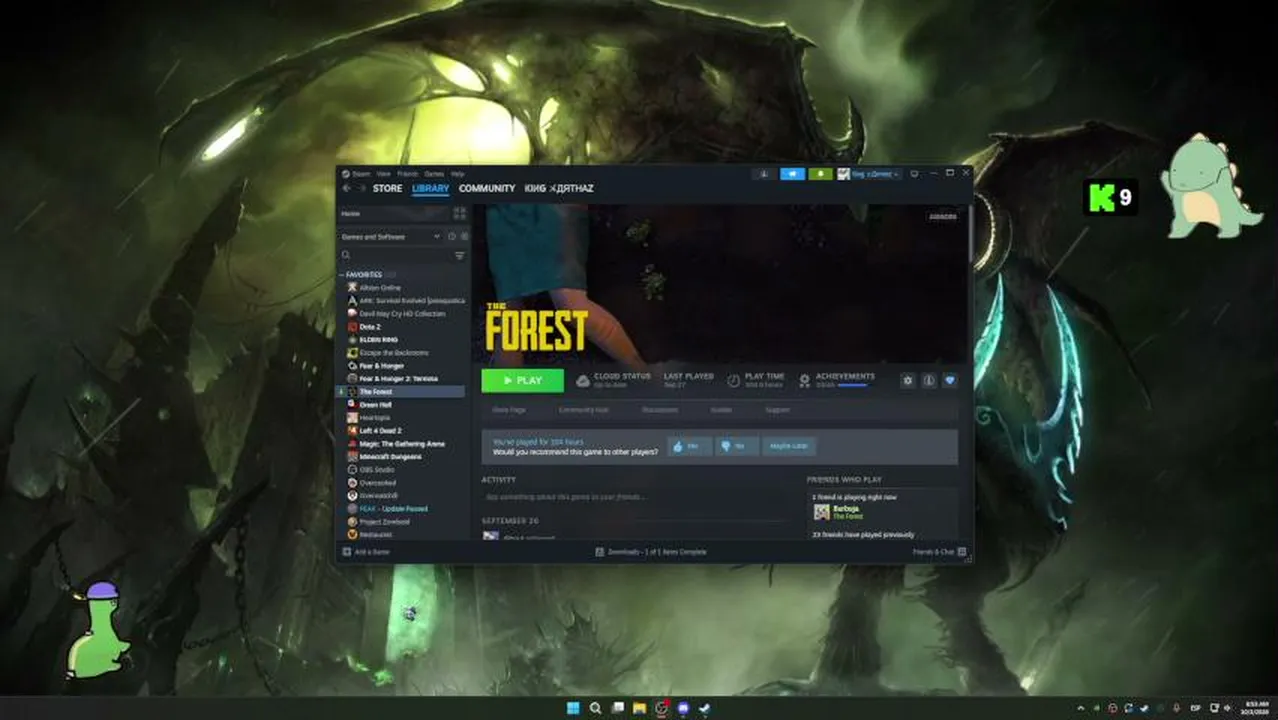This screenshot has width=1278, height=720.
Task: Select Escape the Backrooms
Action: coord(394,353)
